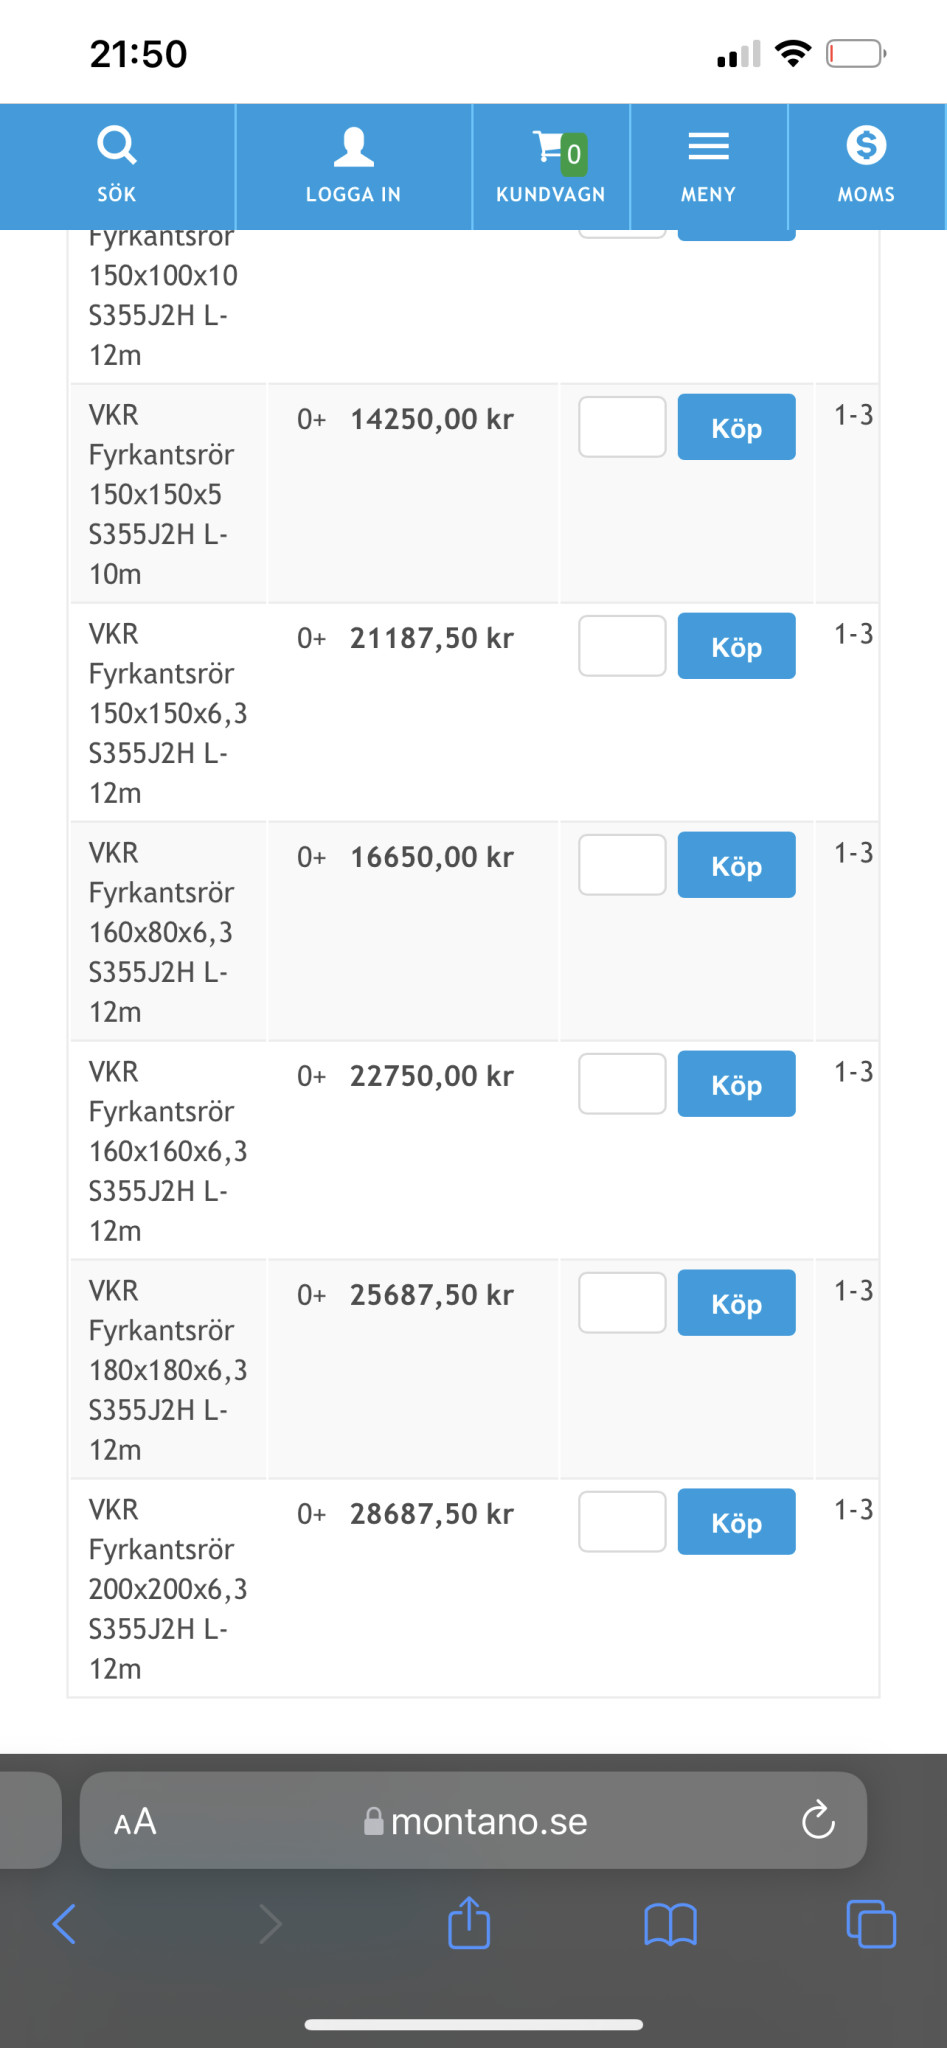The image size is (947, 2048).
Task: Select quantity box for 160x160x6,3 tube
Action: coord(622,1084)
